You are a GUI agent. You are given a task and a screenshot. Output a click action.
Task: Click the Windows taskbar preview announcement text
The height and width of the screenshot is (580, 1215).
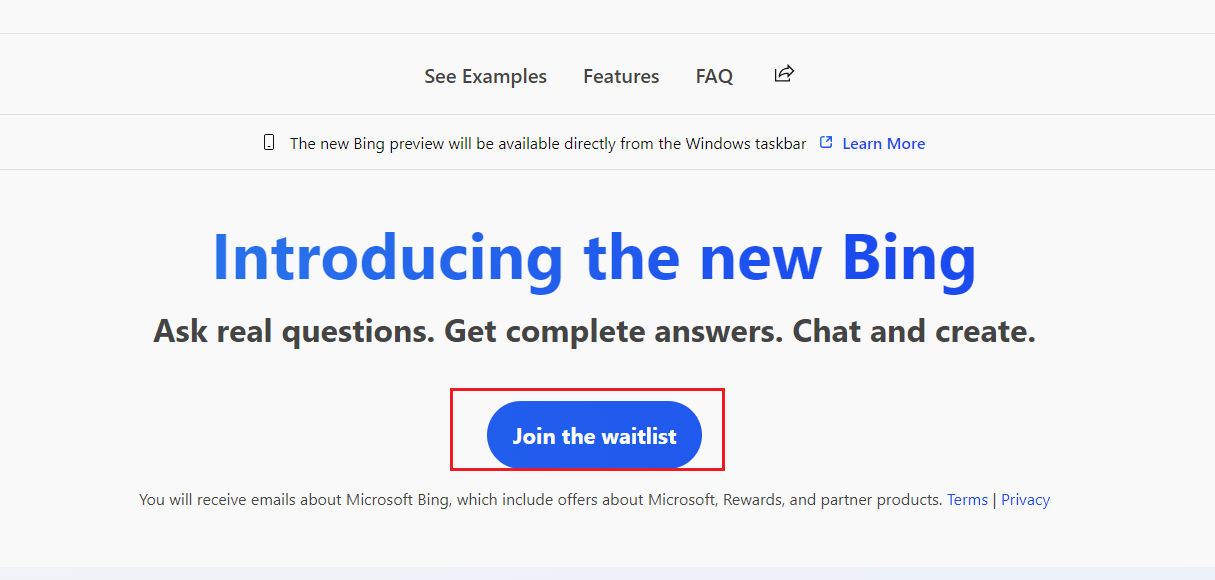[547, 144]
